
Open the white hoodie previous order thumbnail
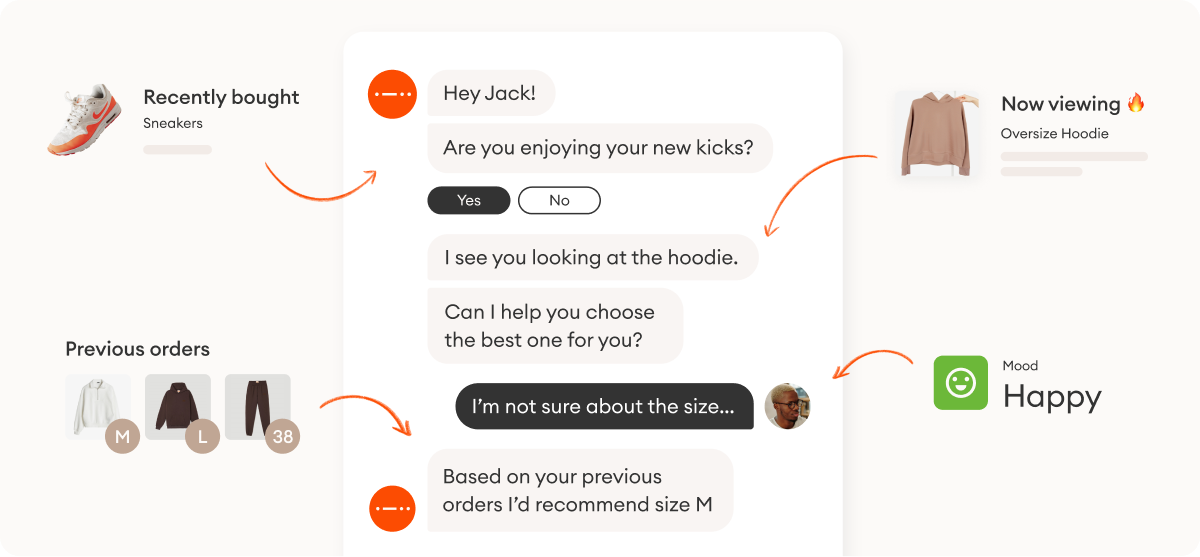98,407
